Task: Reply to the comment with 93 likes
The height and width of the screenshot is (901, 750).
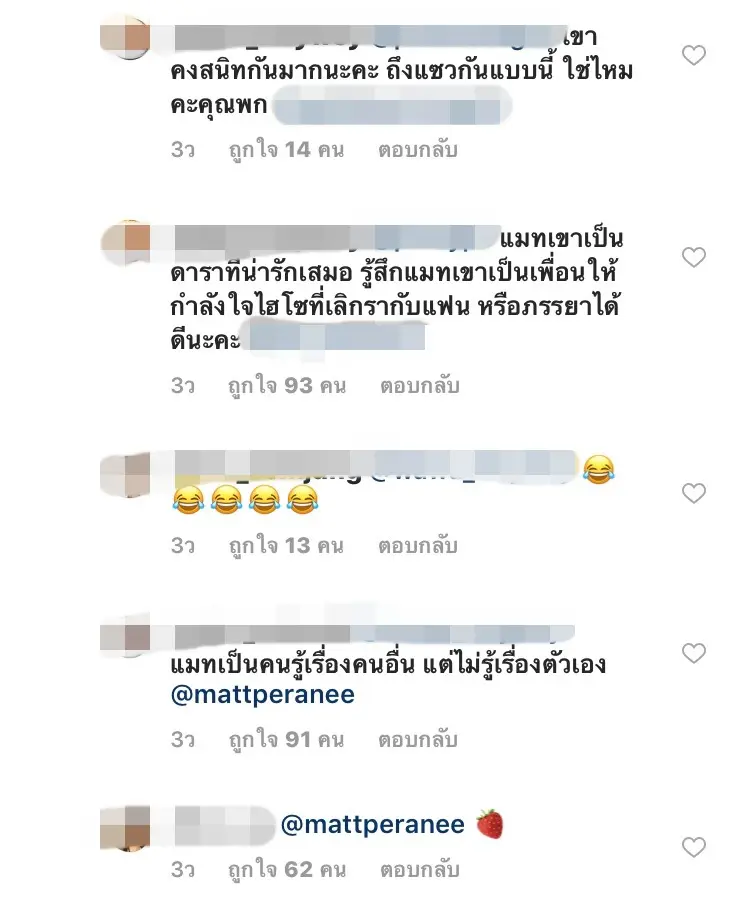Action: coord(420,386)
